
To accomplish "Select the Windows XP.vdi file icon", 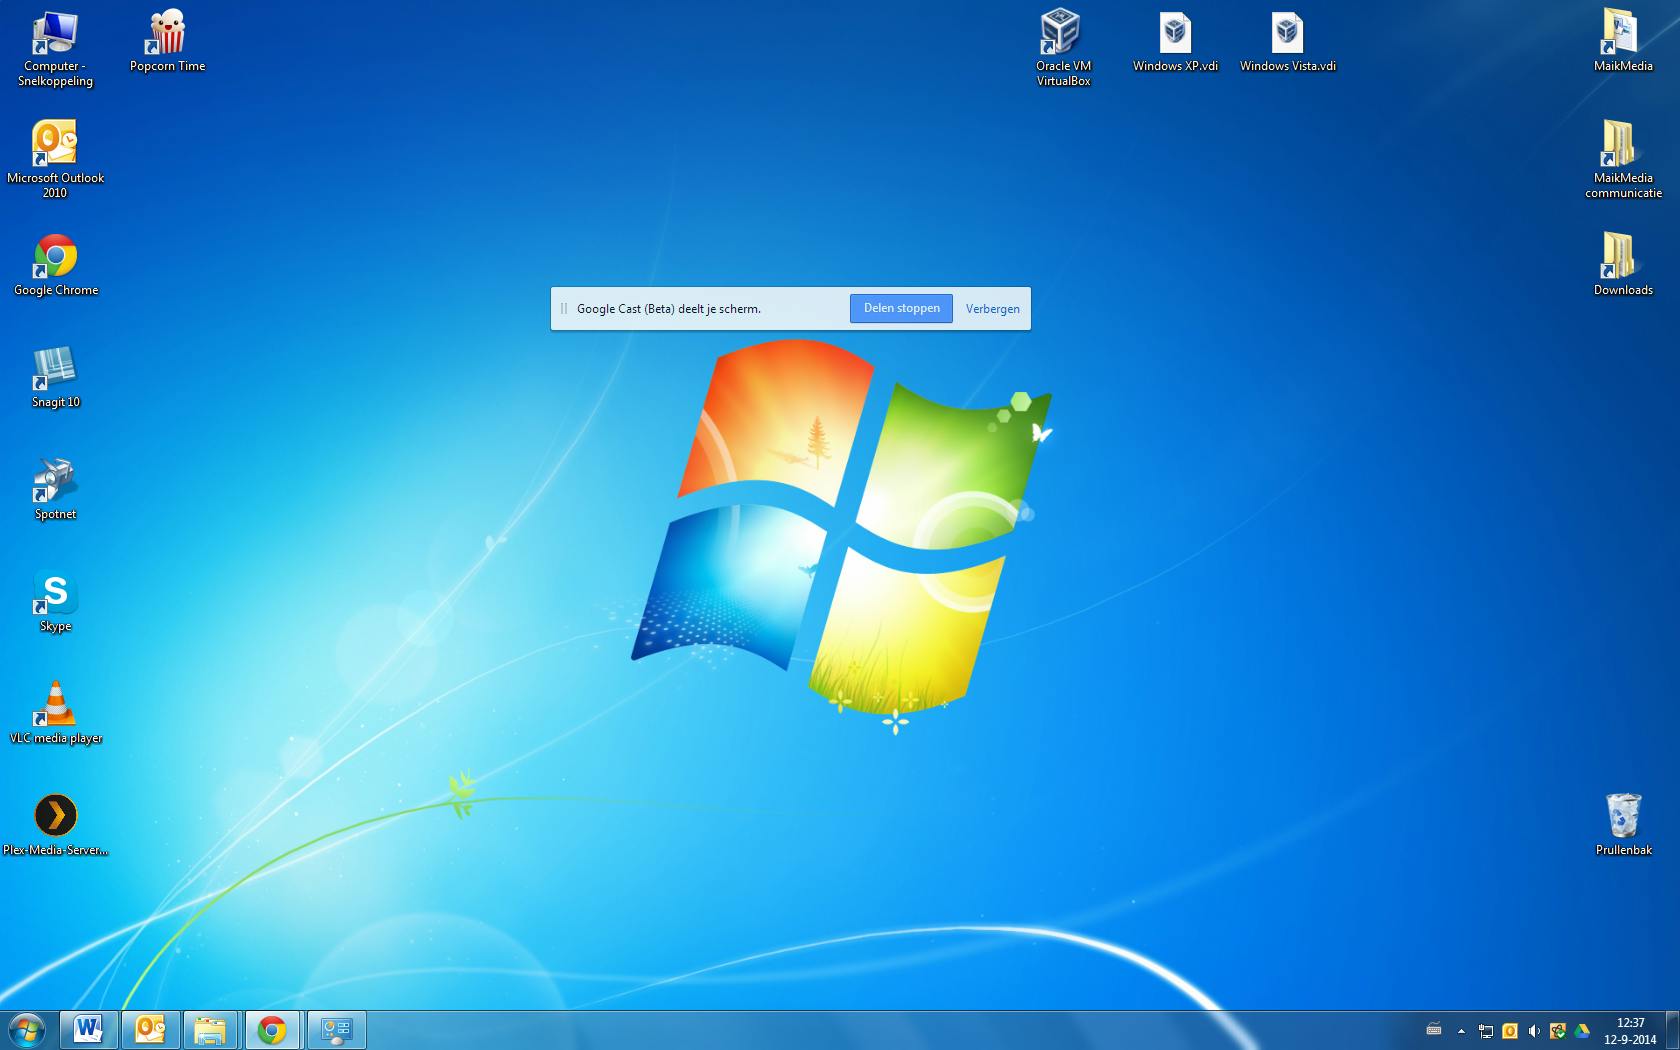I will click(1175, 42).
